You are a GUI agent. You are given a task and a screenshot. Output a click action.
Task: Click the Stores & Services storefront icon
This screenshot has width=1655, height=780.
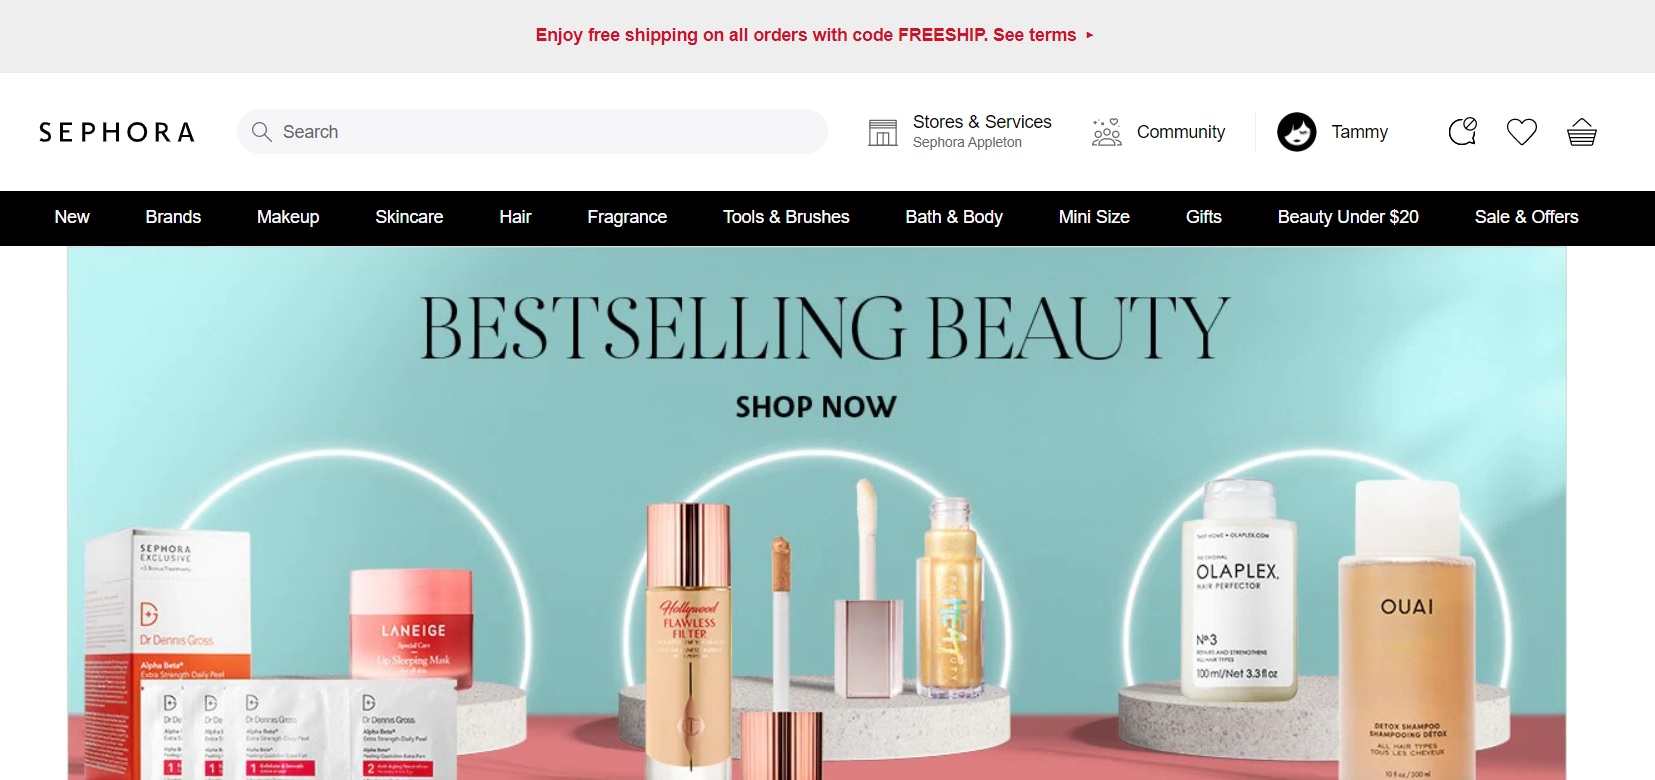[x=883, y=132]
